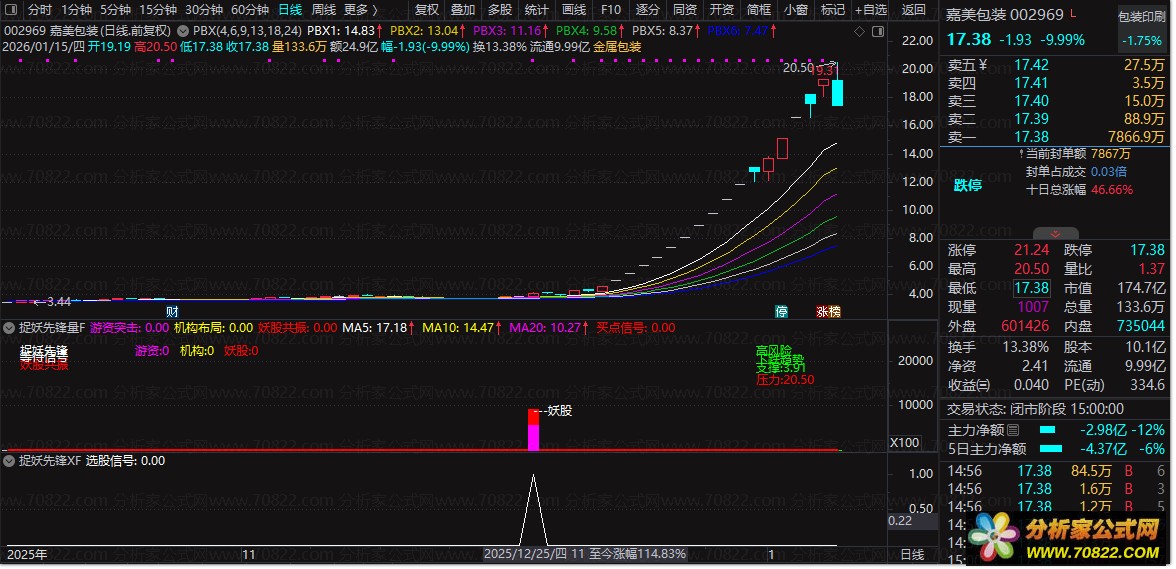Click the 画线 drawing tool button
Image resolution: width=1176 pixels, height=569 pixels.
coord(574,10)
